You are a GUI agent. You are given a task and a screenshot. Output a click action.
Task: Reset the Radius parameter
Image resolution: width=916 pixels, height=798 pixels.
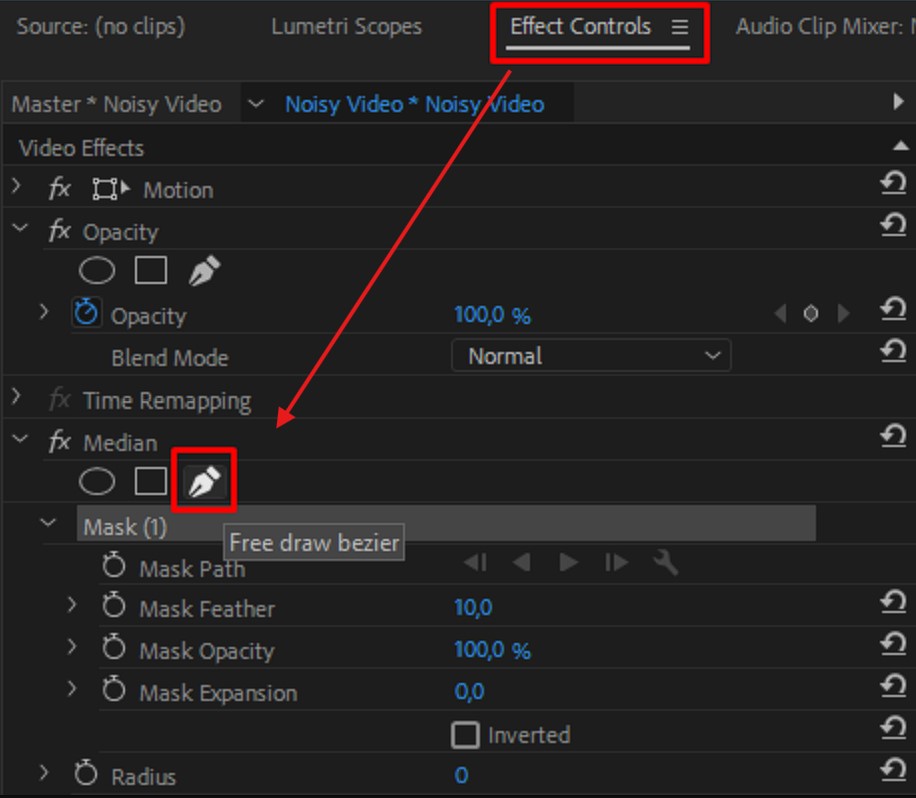(894, 771)
